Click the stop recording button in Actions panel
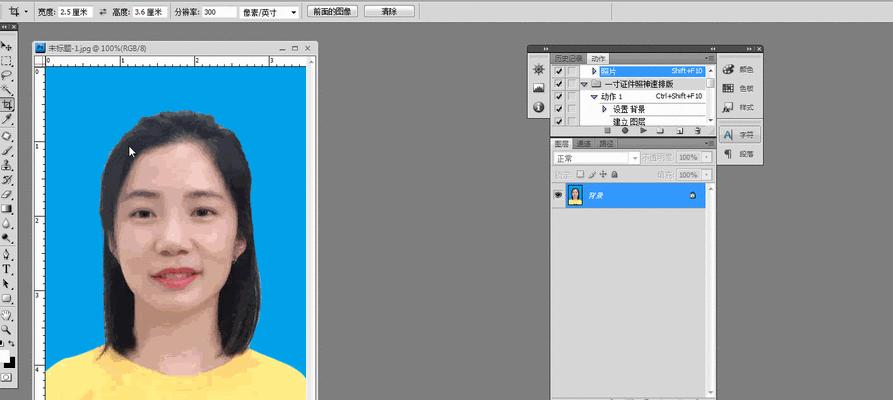Viewport: 893px width, 400px height. coord(607,130)
